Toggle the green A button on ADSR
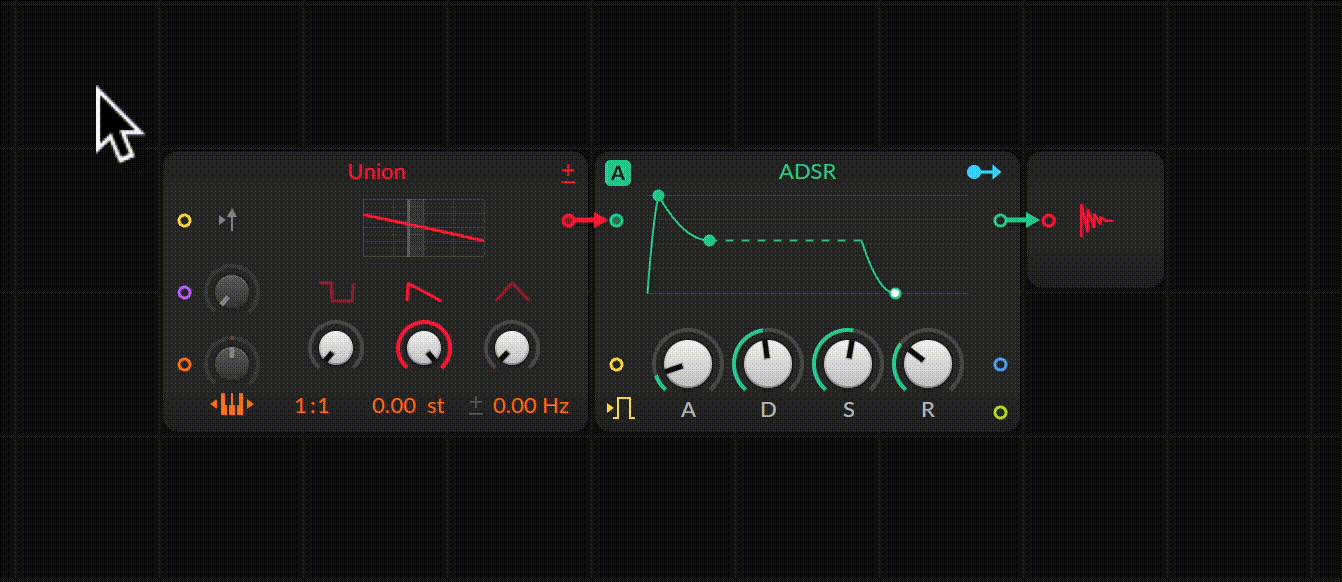The height and width of the screenshot is (582, 1342). coord(618,173)
